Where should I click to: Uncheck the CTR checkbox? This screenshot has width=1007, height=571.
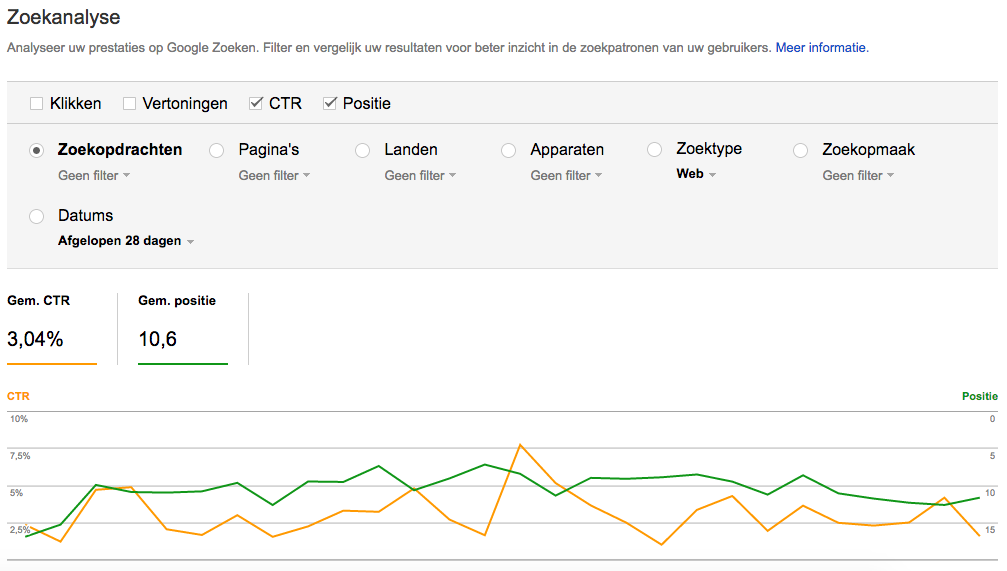[256, 103]
